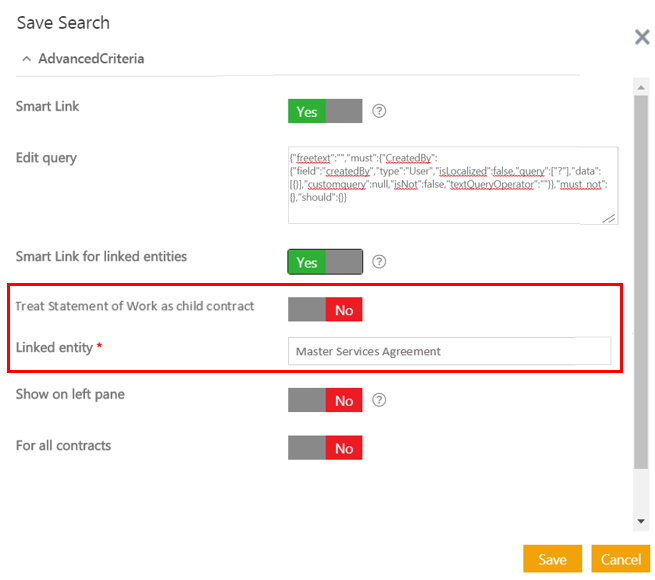This screenshot has width=655, height=580.
Task: Click the scrollbar down arrow
Action: 641,522
